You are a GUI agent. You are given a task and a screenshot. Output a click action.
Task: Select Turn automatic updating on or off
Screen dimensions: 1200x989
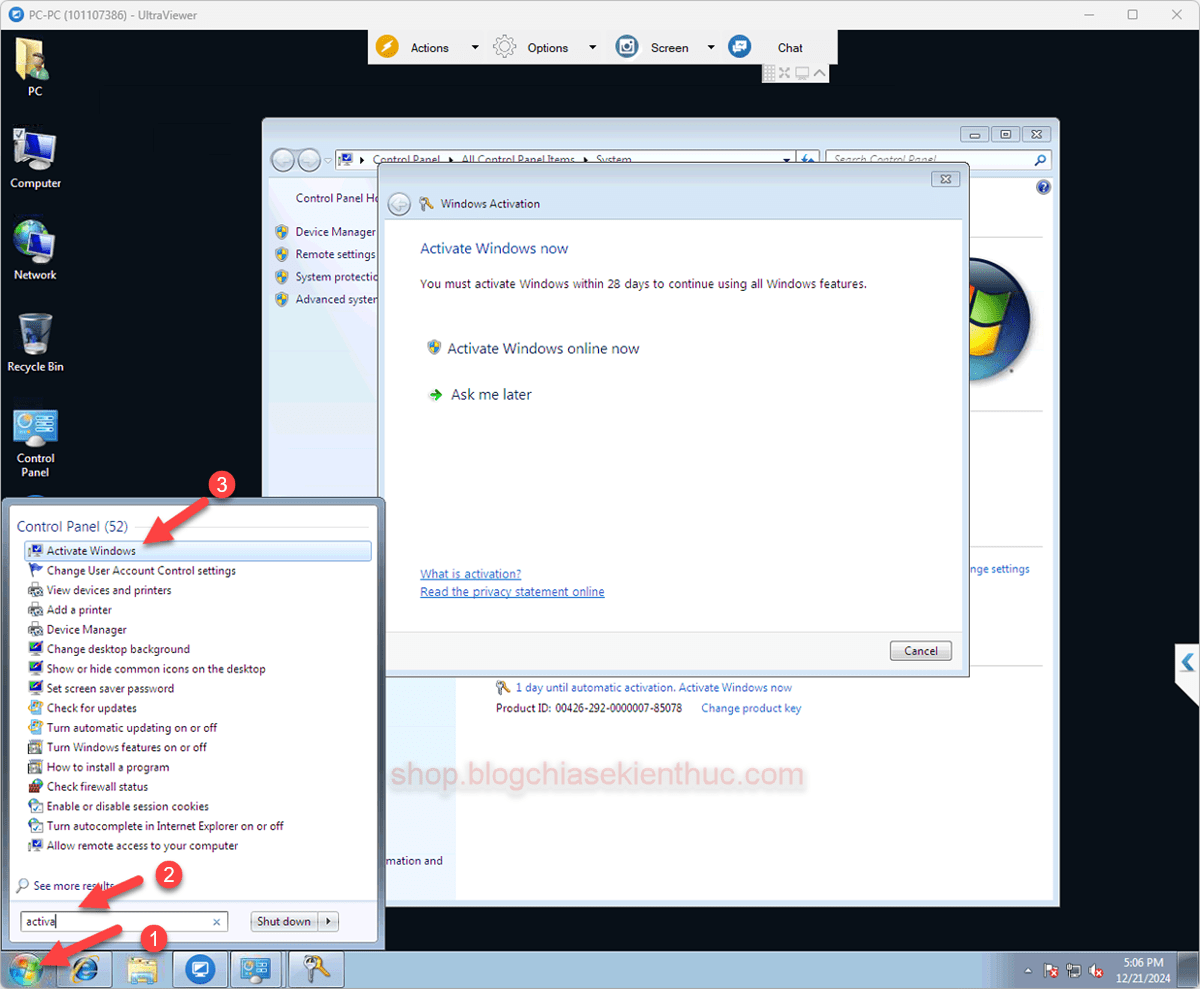pyautogui.click(x=132, y=728)
